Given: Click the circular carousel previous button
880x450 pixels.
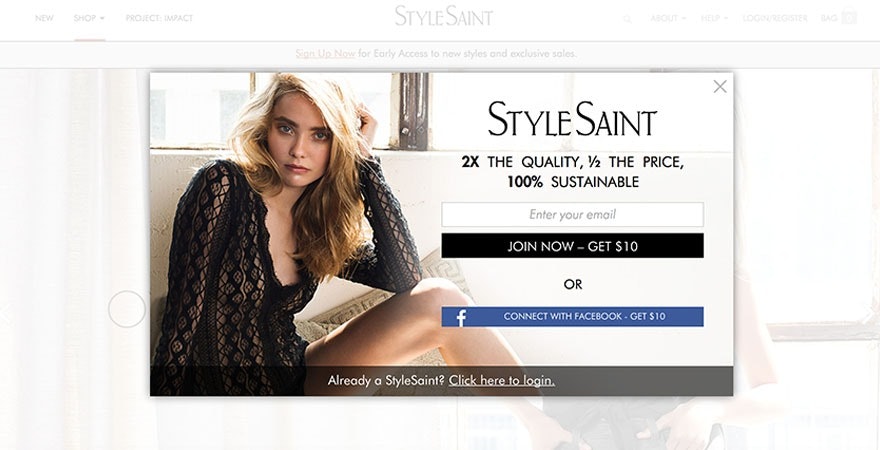Looking at the screenshot, I should (127, 309).
